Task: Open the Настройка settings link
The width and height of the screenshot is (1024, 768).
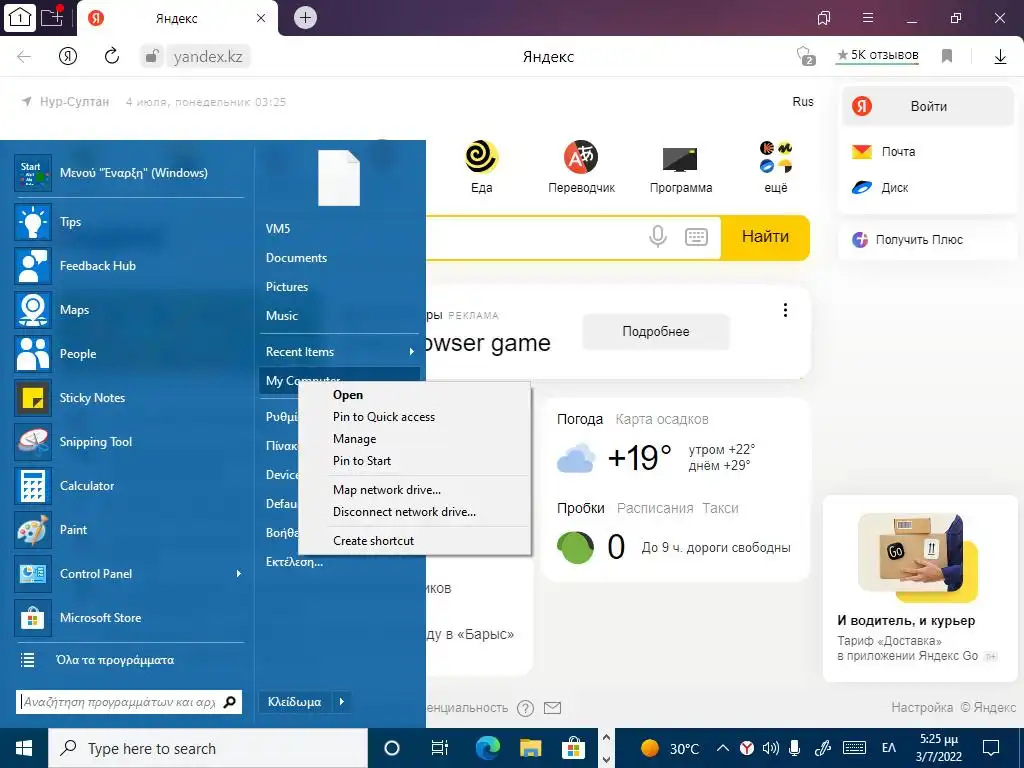Action: click(921, 707)
